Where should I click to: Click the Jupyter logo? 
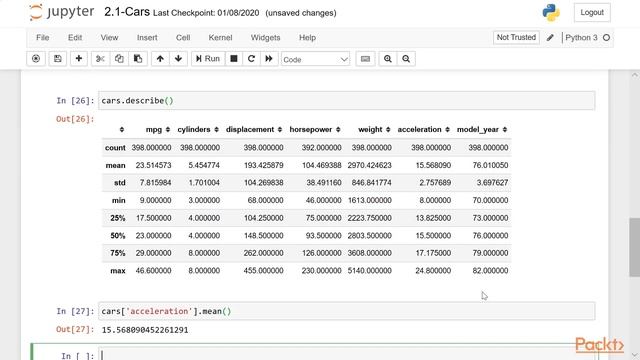click(x=62, y=12)
